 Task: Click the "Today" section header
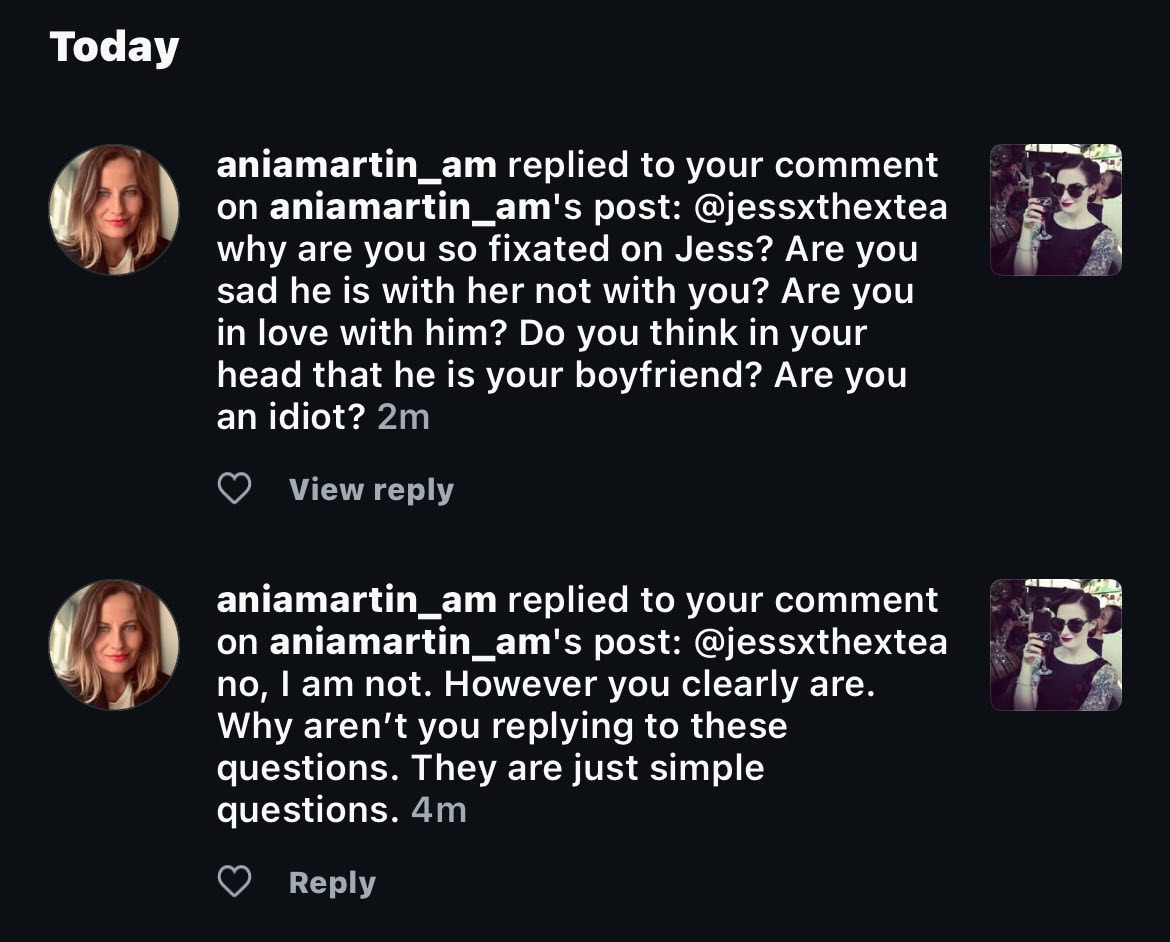pyautogui.click(x=114, y=47)
